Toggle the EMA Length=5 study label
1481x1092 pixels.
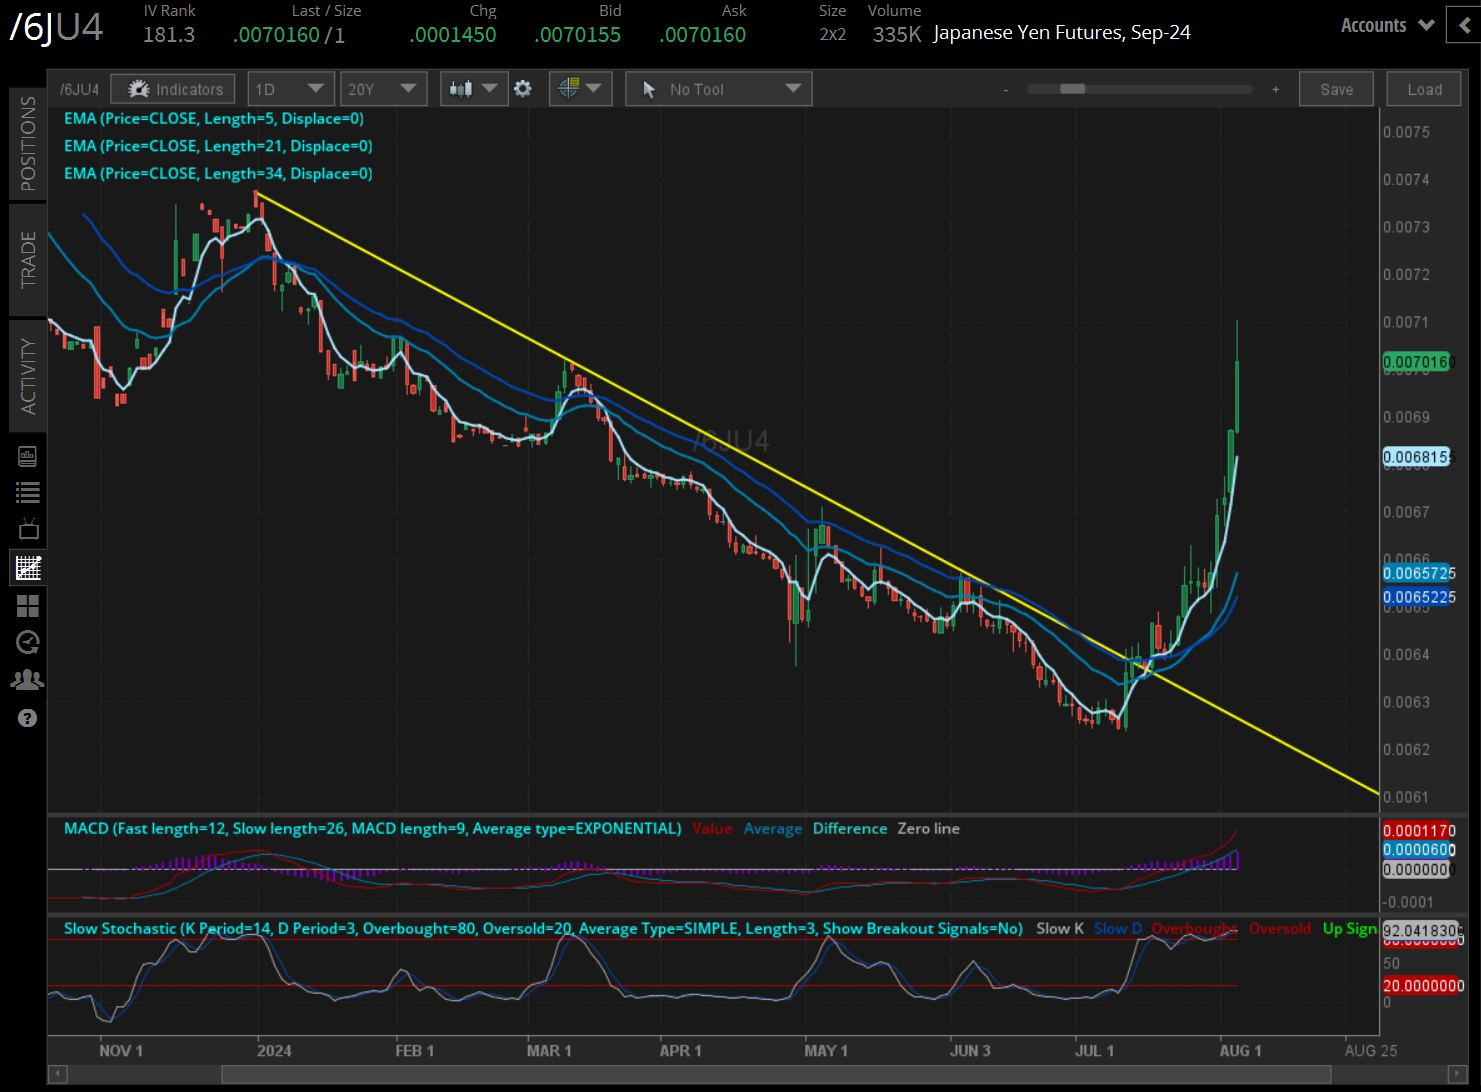[x=213, y=118]
